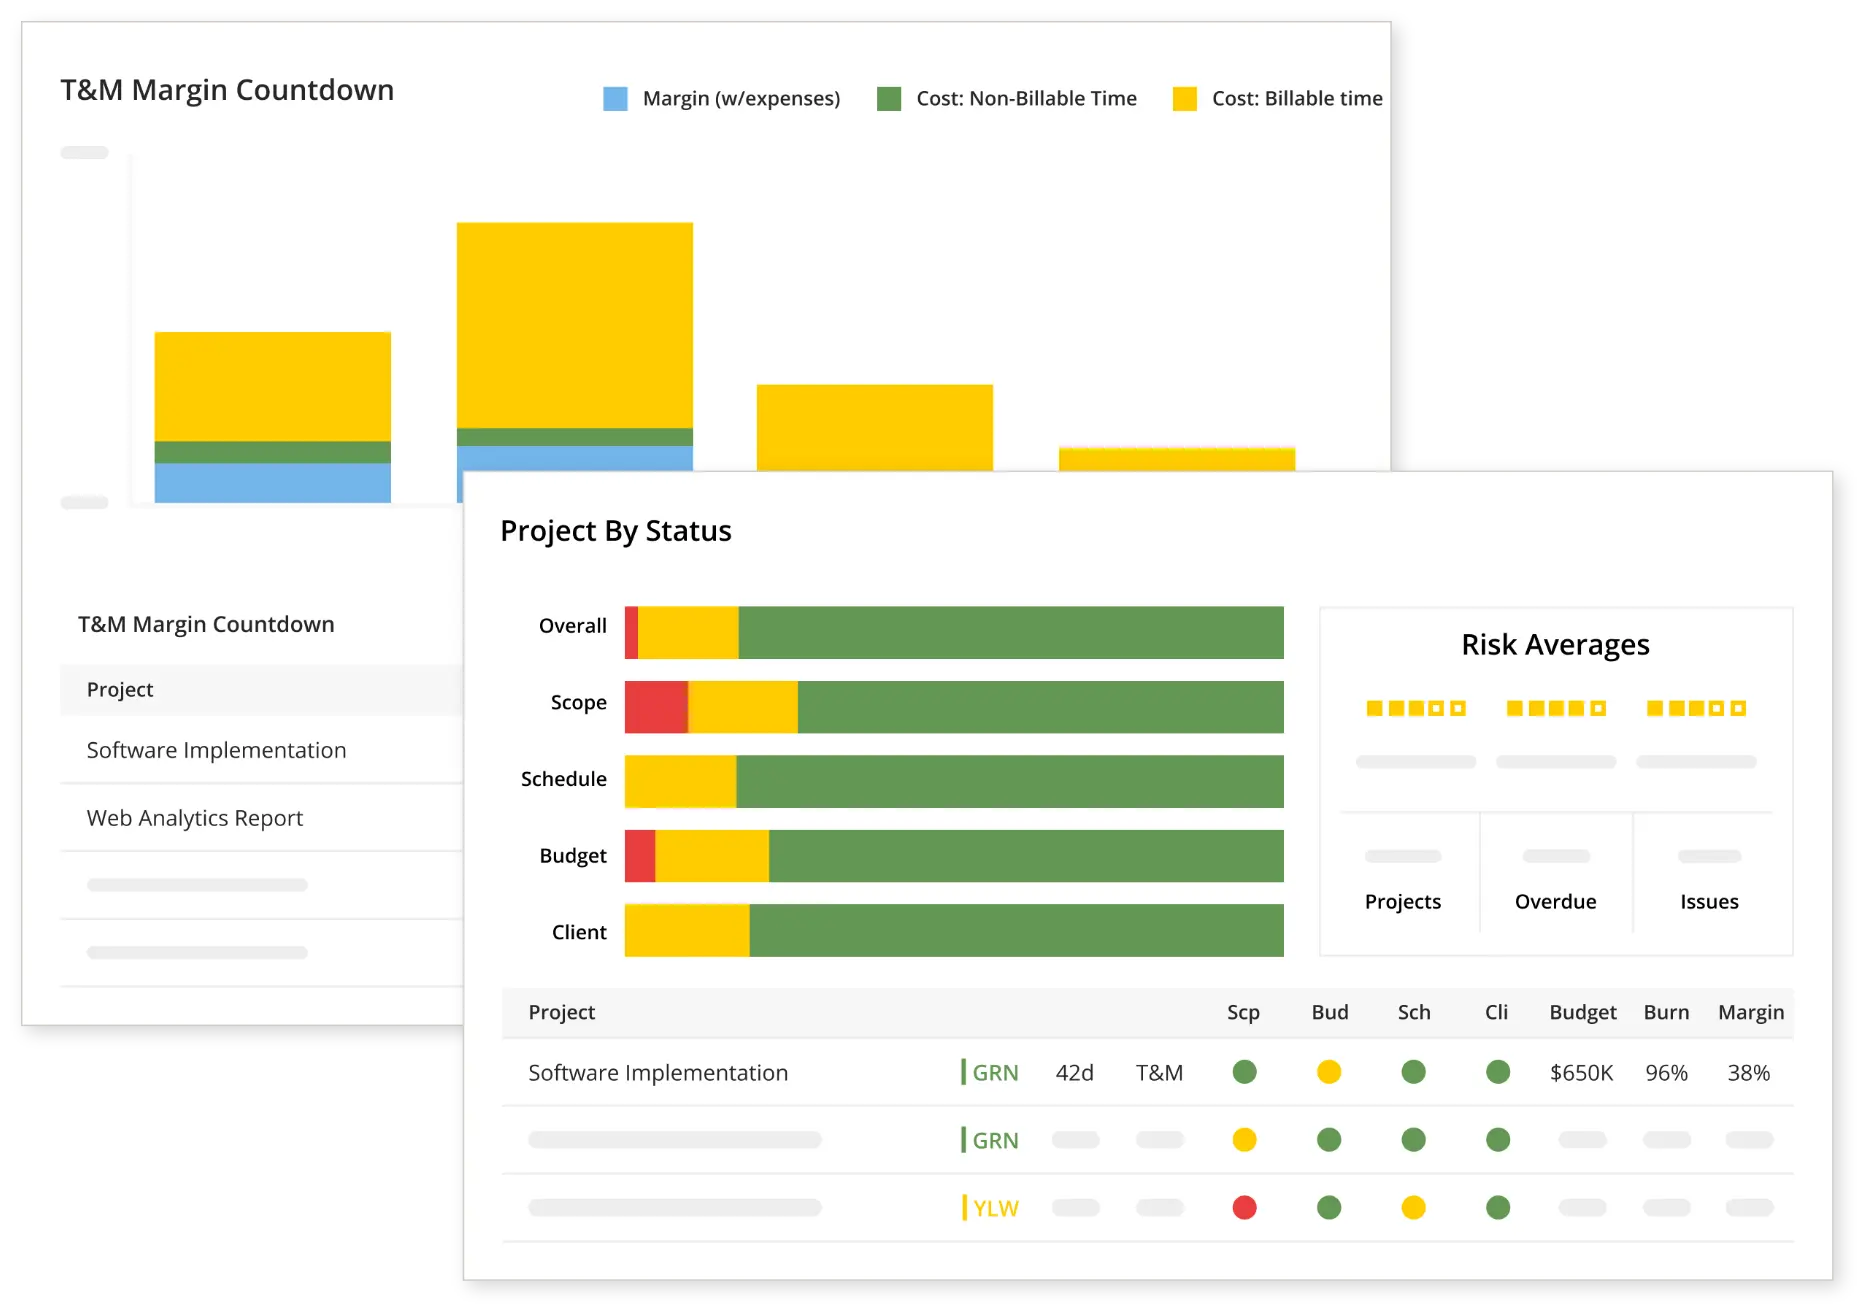This screenshot has height=1314, width=1867.
Task: Sort by the Burn column header
Action: [x=1667, y=1012]
